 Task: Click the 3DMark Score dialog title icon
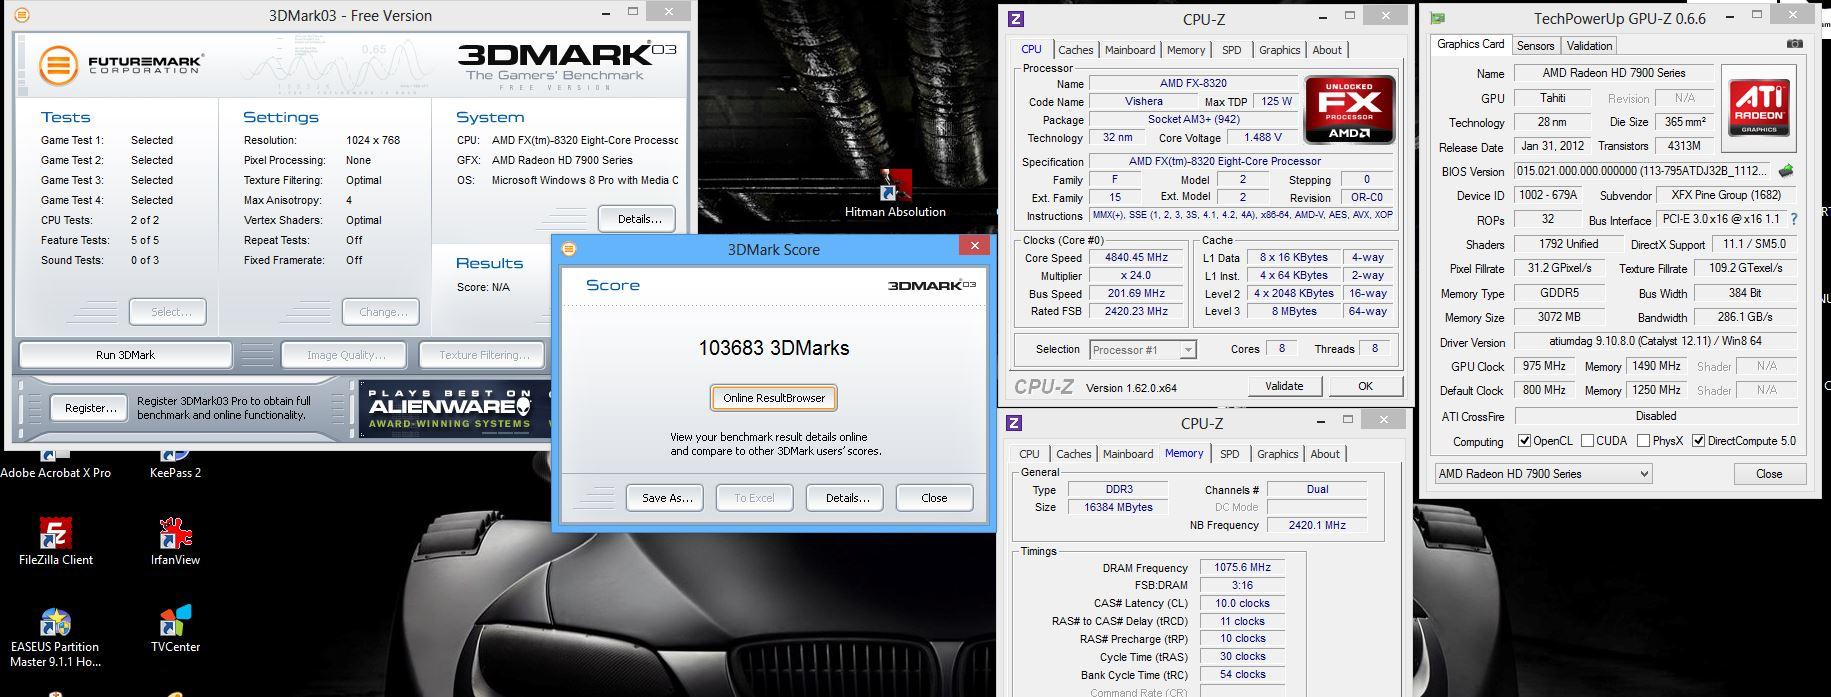pyautogui.click(x=569, y=249)
